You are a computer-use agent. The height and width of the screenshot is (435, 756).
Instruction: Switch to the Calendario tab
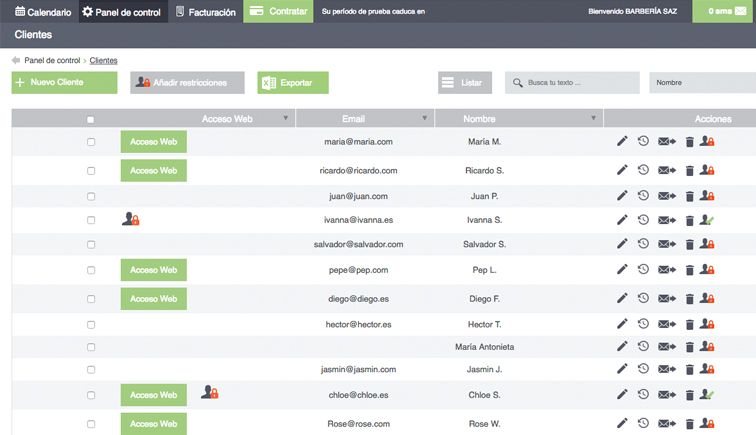(43, 12)
